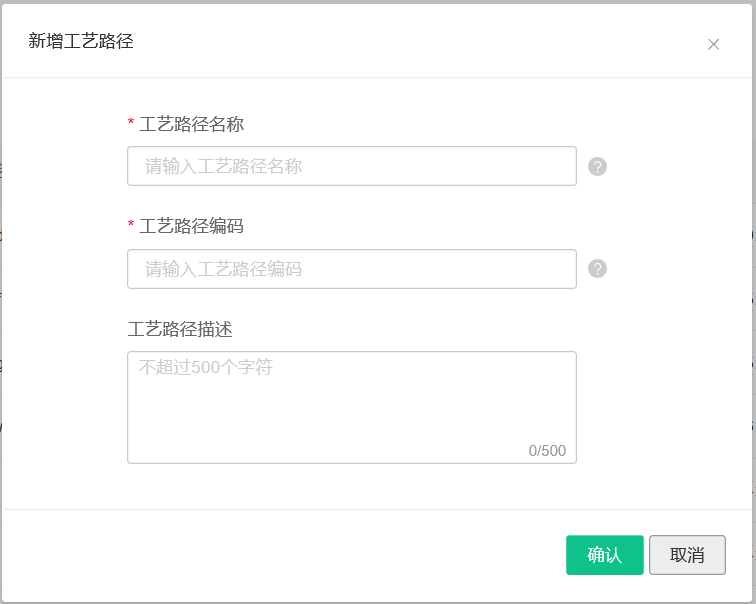This screenshot has height=604, width=756.
Task: Click inside the 工艺路径描述 text area
Action: tap(351, 407)
